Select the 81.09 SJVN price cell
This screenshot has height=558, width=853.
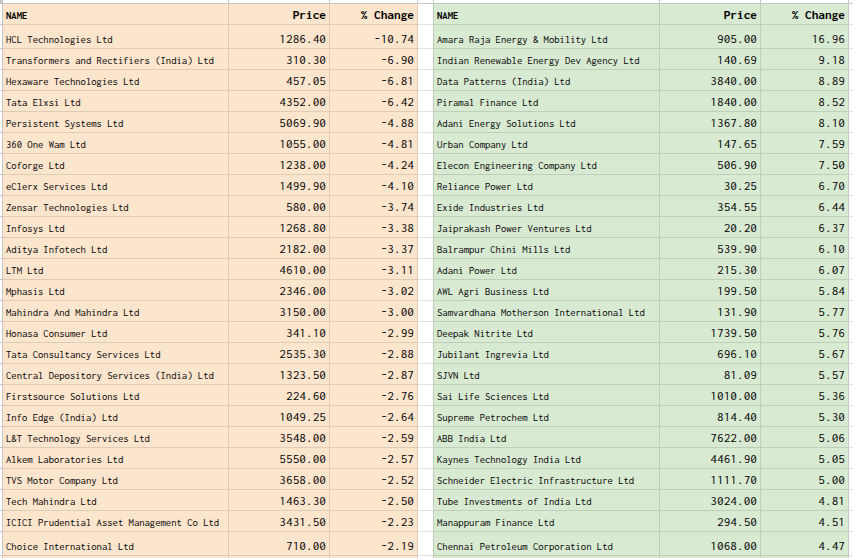click(x=710, y=376)
